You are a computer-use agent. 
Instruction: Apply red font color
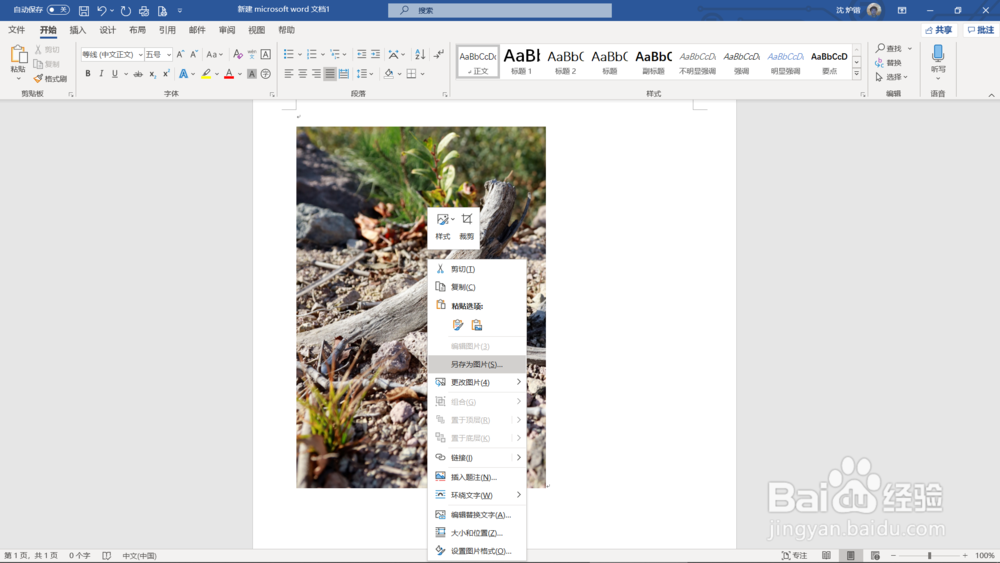click(229, 74)
